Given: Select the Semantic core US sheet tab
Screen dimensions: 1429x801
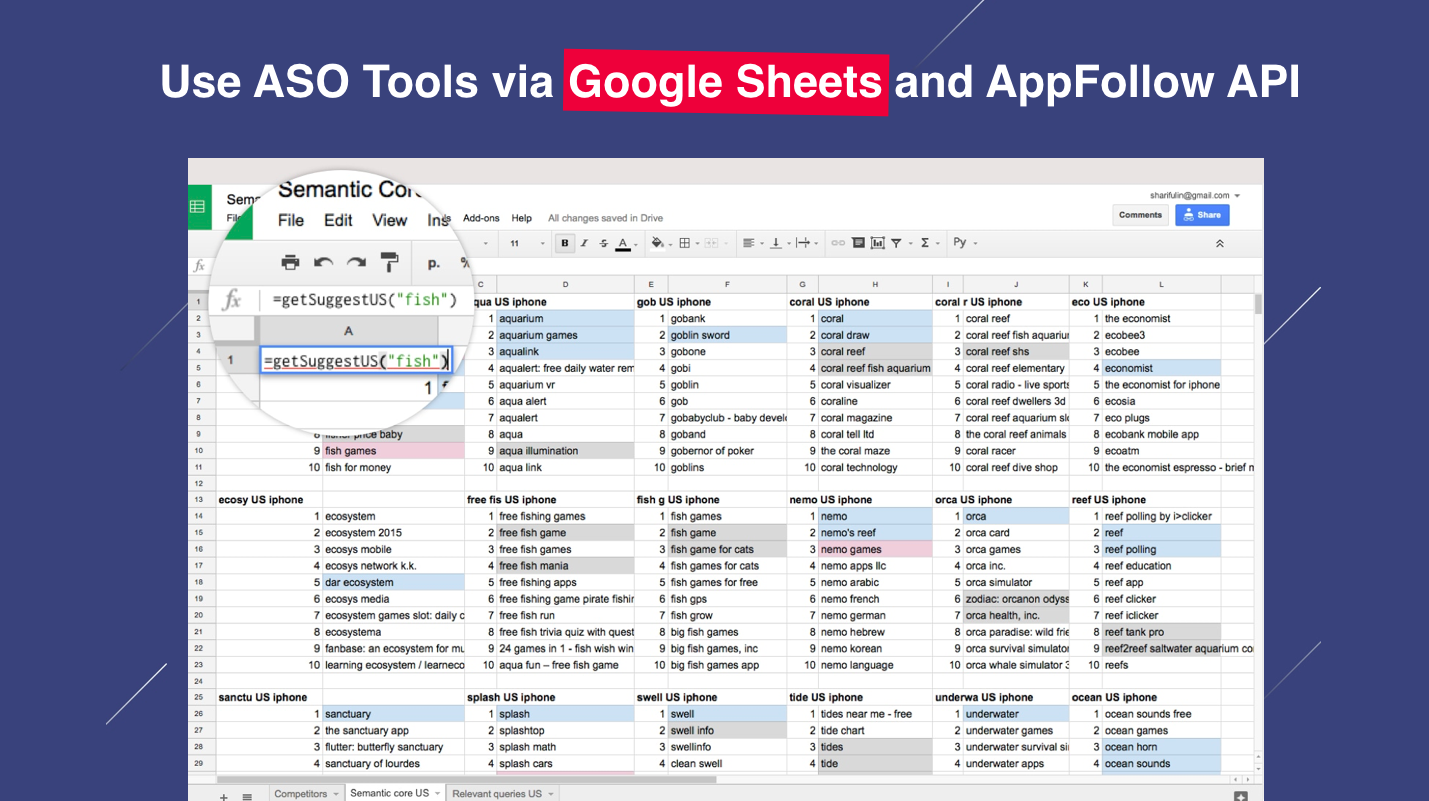Looking at the screenshot, I should pos(395,794).
